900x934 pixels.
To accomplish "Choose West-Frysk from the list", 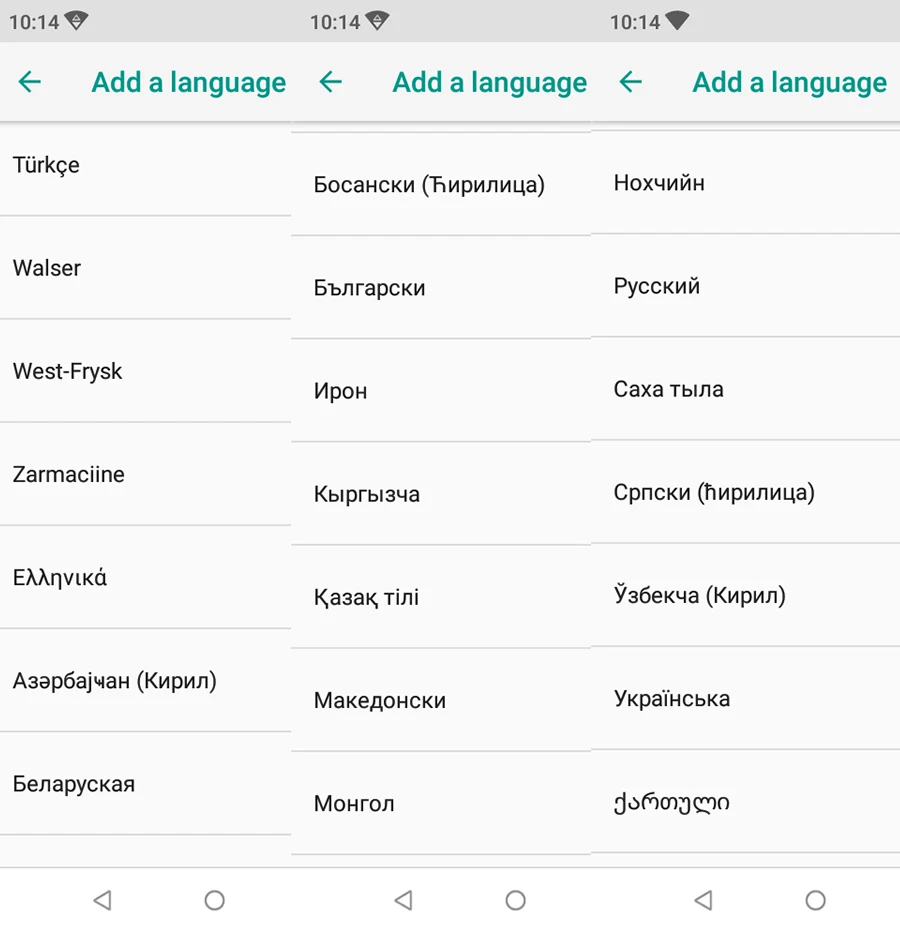I will (x=145, y=371).
